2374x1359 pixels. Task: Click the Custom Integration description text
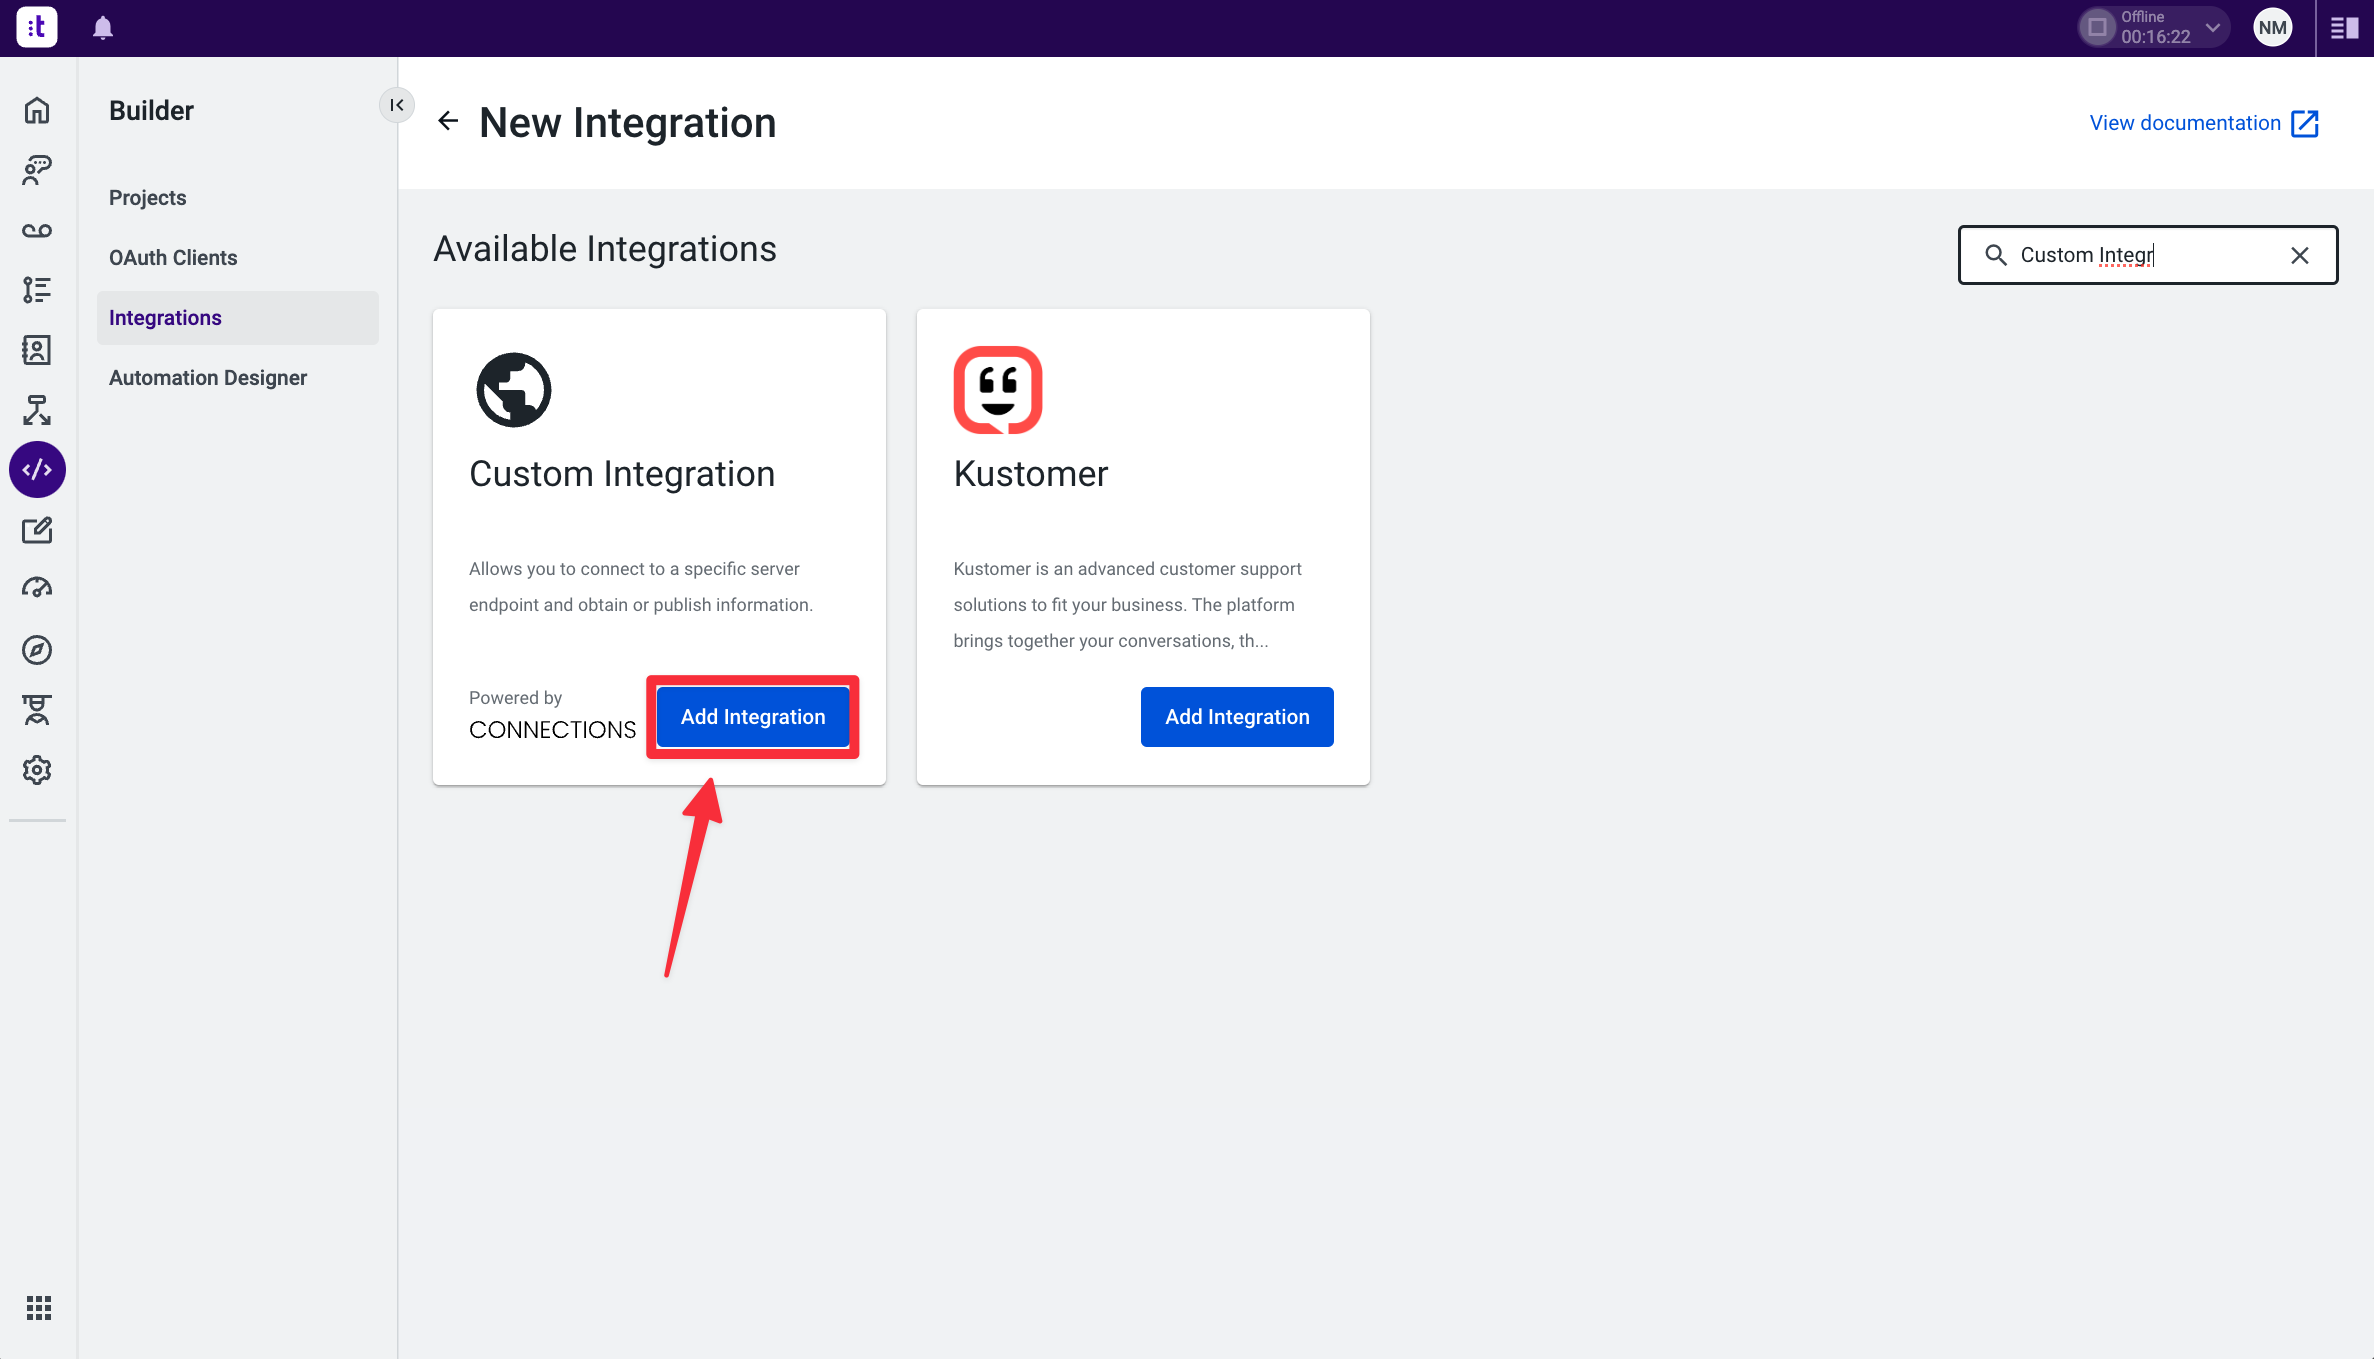pyautogui.click(x=641, y=587)
